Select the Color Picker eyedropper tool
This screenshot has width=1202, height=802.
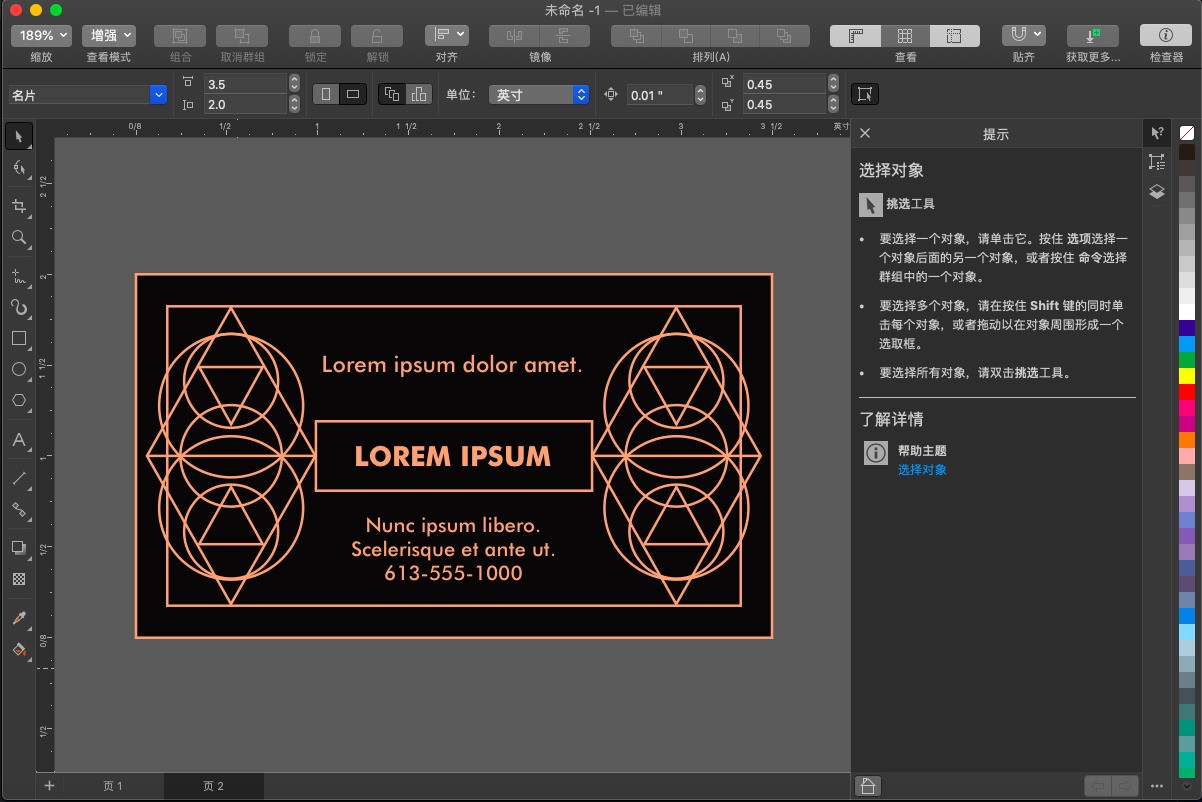[19, 618]
